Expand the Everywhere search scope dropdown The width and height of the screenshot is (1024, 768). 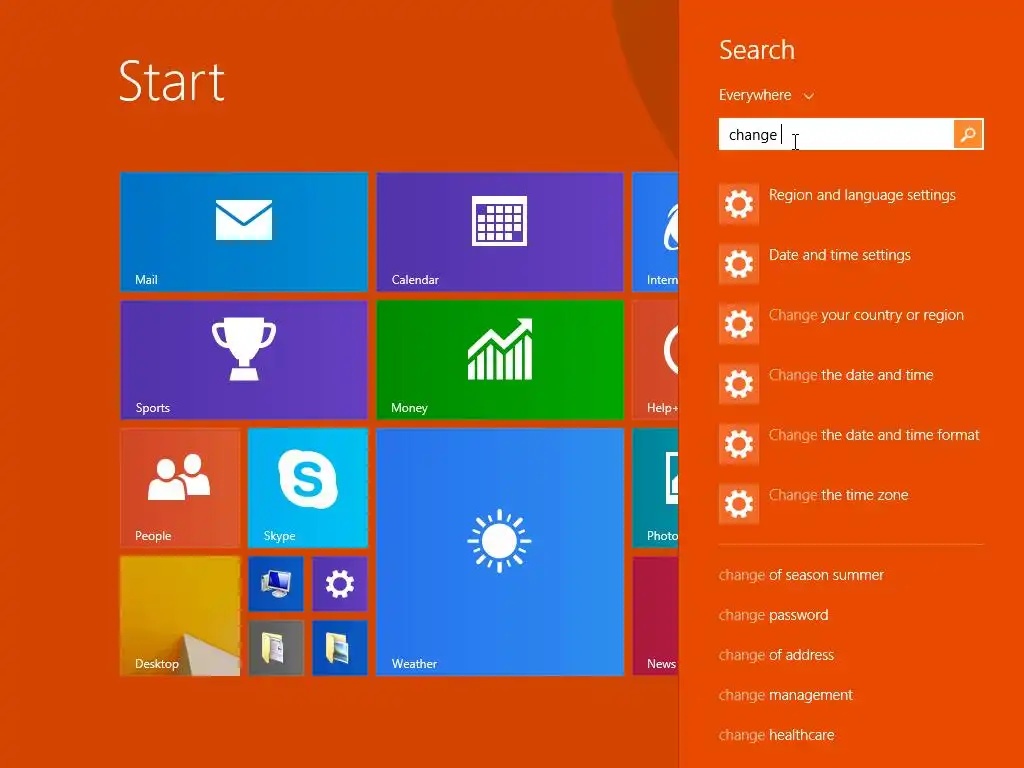coord(766,95)
